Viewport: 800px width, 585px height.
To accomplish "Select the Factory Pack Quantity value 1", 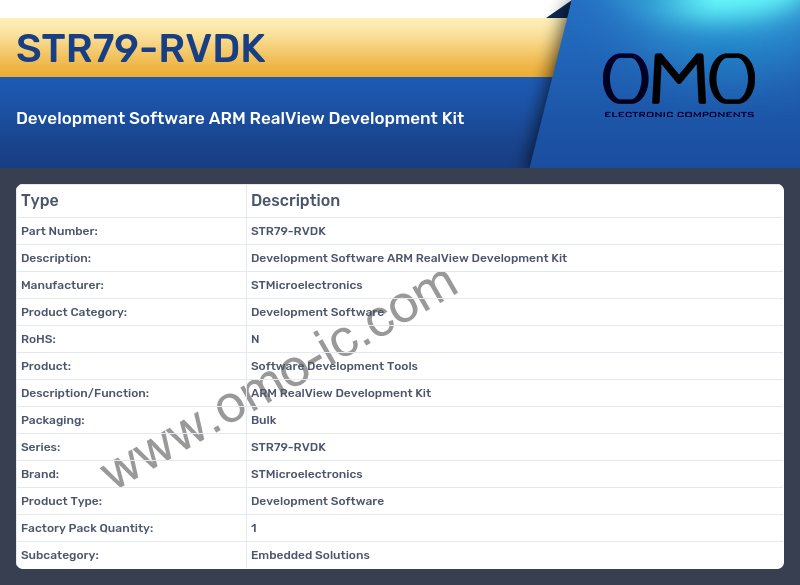I will [x=254, y=528].
